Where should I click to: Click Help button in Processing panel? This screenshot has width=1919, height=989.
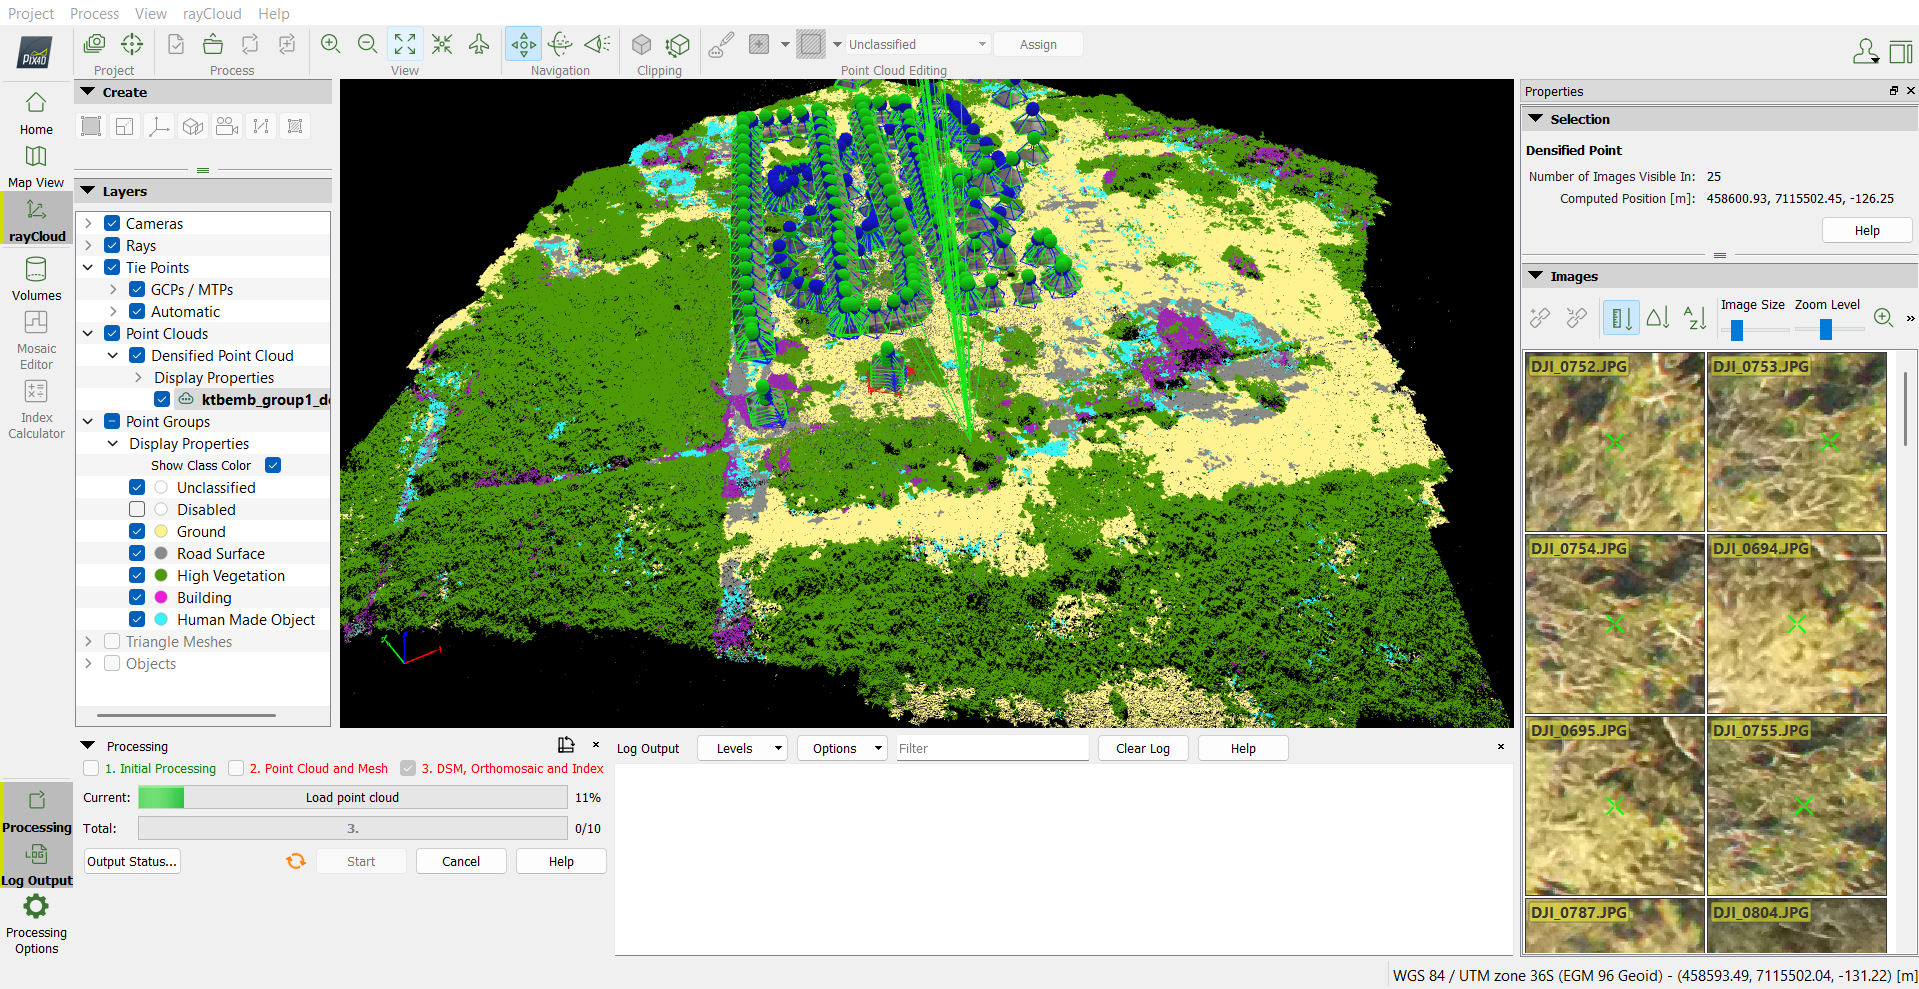[x=561, y=861]
